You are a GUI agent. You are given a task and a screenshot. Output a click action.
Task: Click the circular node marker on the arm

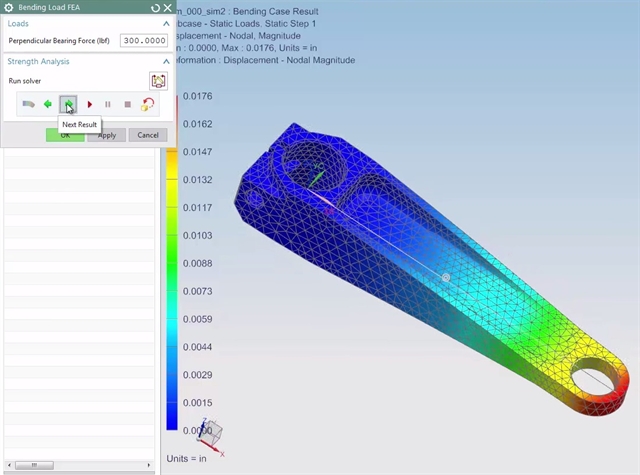coord(446,278)
